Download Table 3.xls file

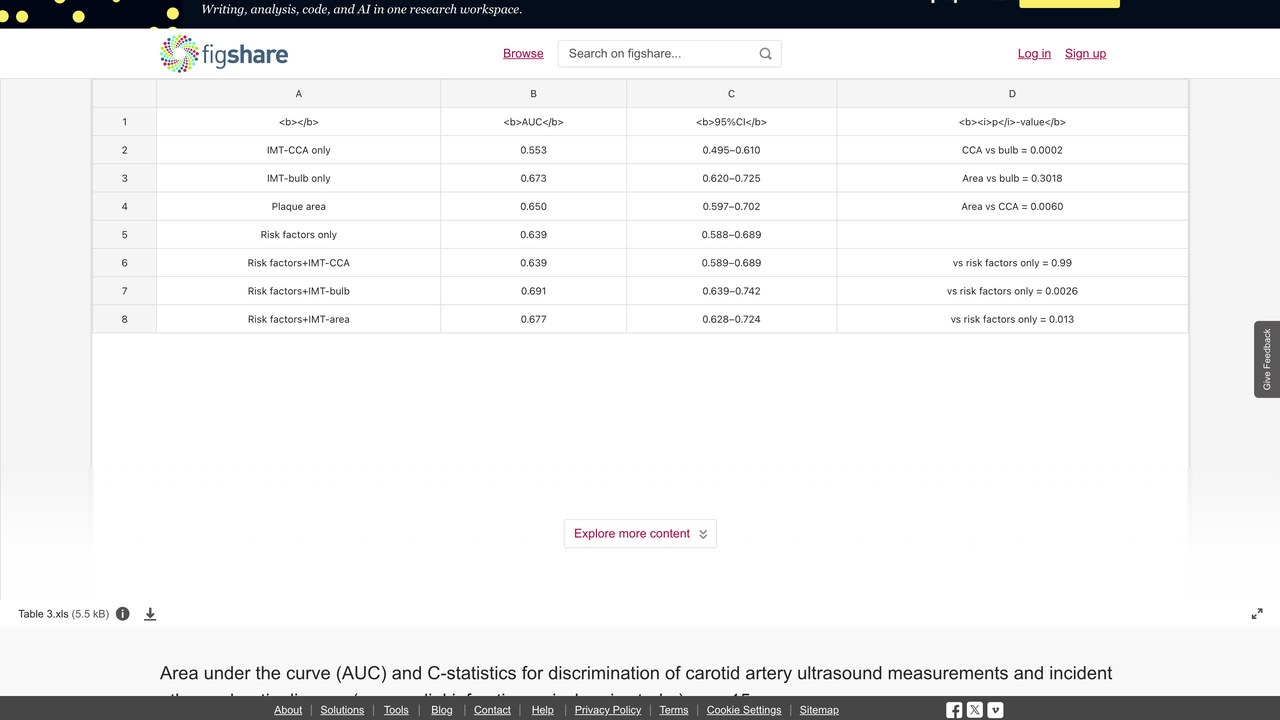(150, 614)
